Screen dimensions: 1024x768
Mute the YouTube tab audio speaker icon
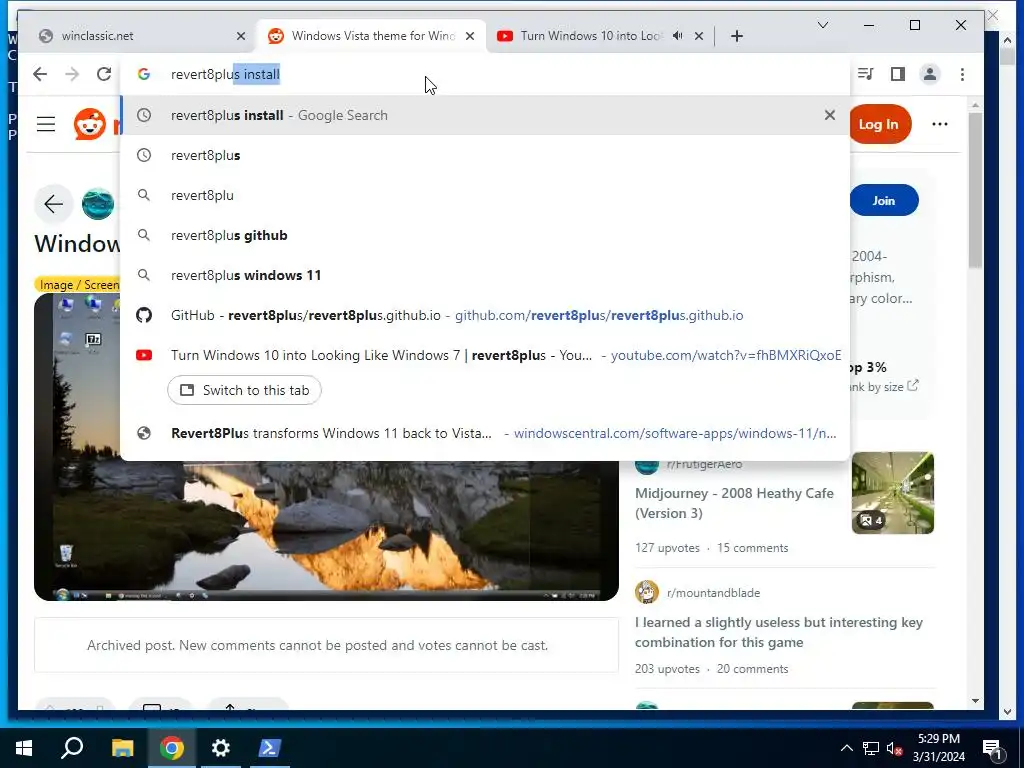(x=678, y=36)
